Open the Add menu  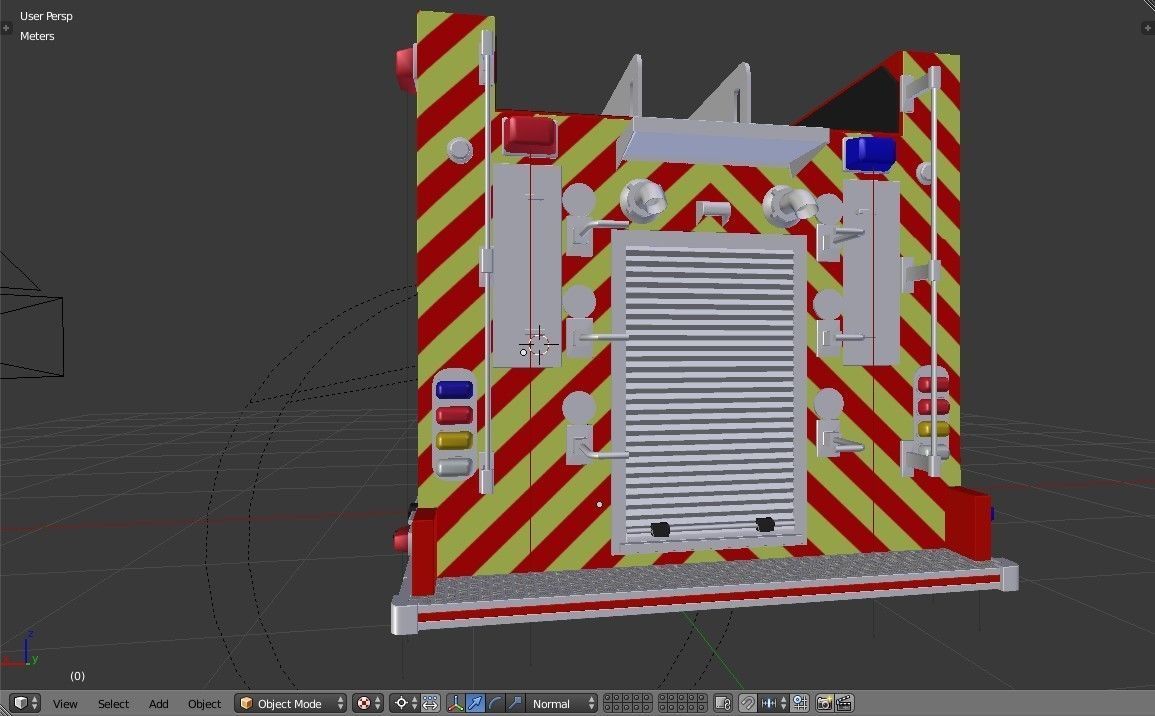point(158,704)
